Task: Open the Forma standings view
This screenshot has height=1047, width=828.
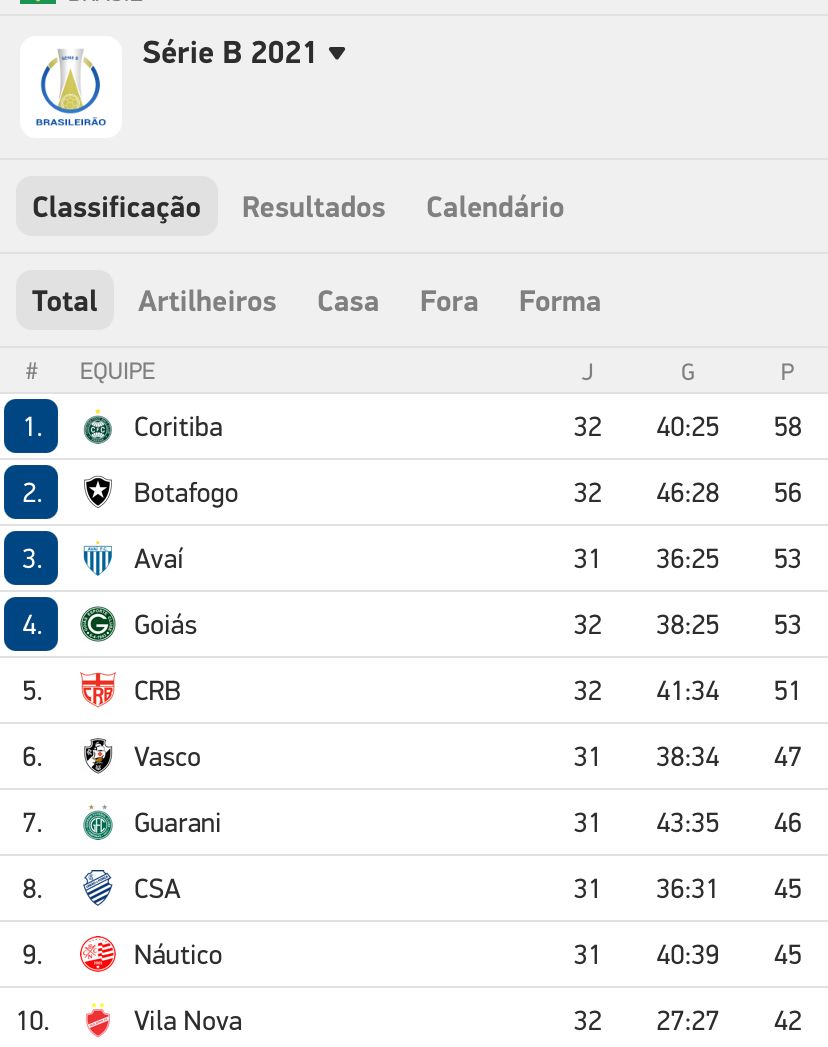Action: coord(560,301)
